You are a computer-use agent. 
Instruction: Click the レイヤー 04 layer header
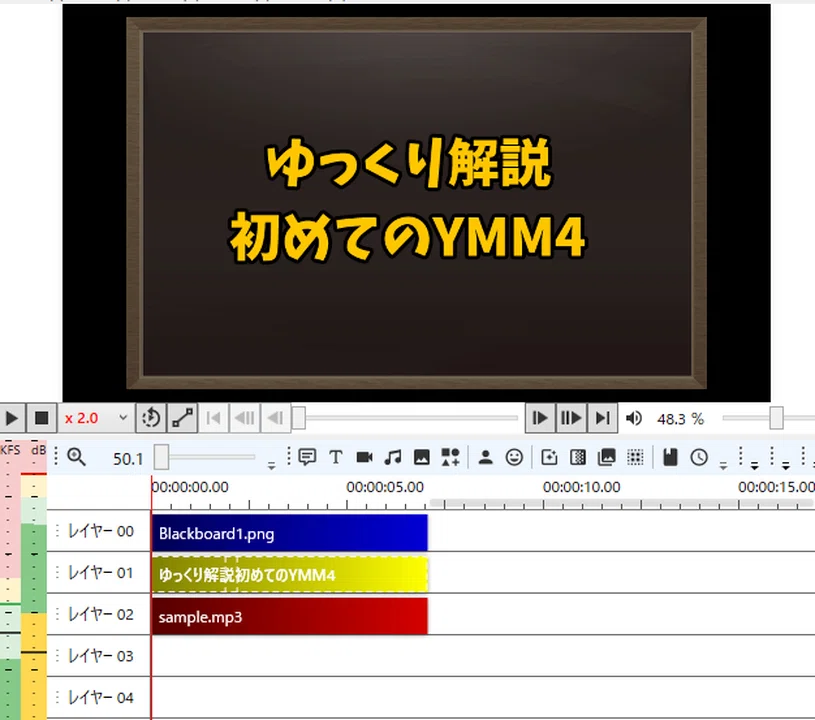point(99,697)
